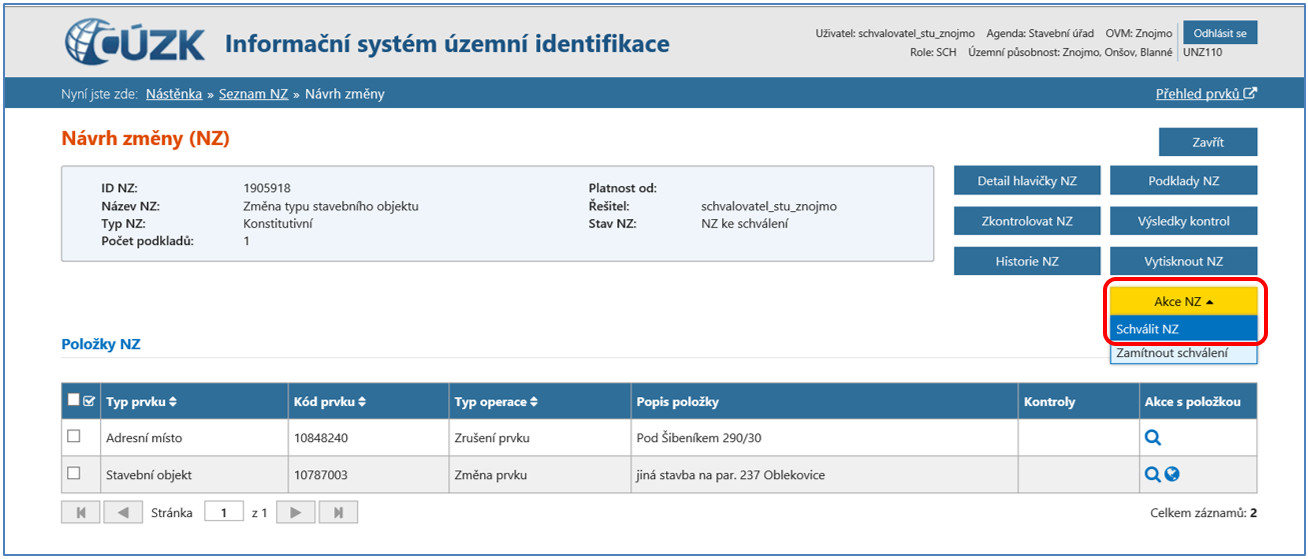Choose Zamítnout schválení menu option
The width and height of the screenshot is (1308, 559).
[1183, 354]
